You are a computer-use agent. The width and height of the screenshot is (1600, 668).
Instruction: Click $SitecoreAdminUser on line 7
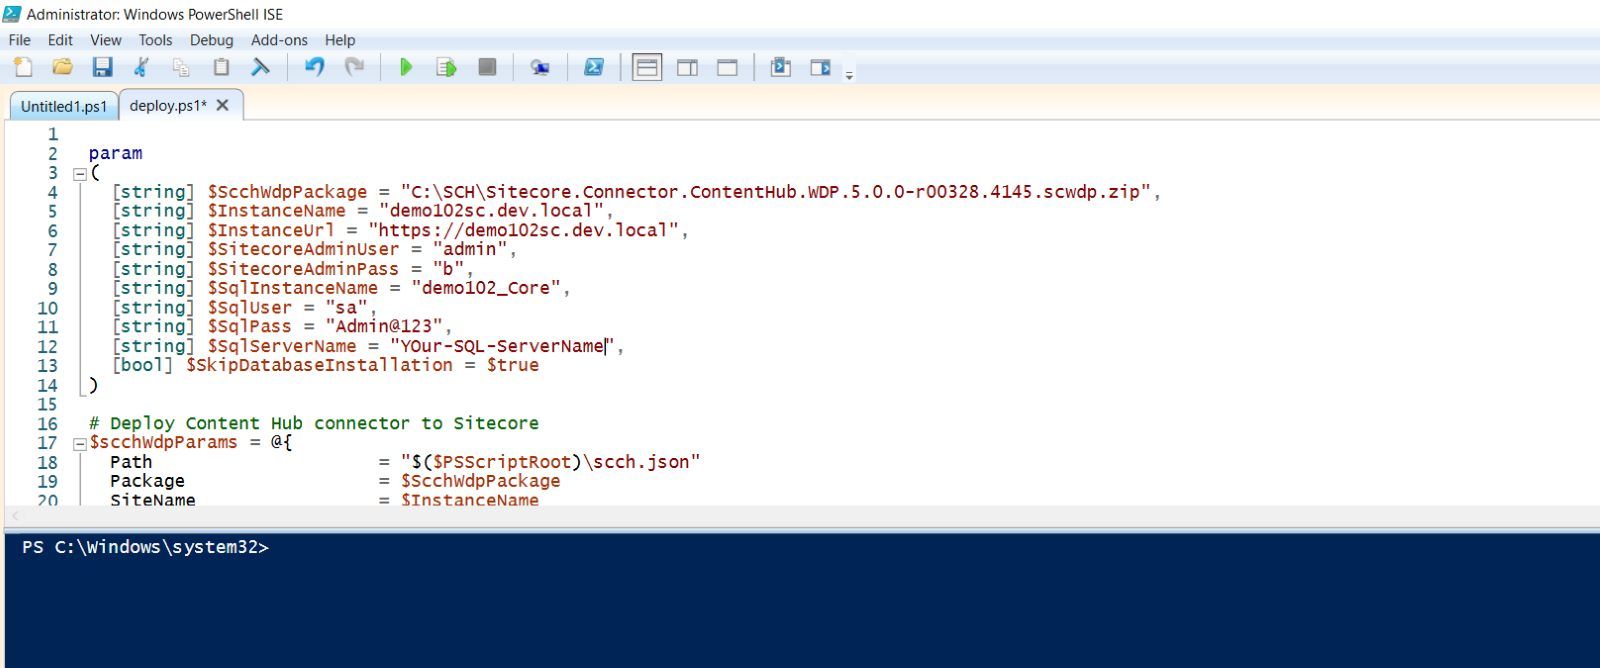coord(303,250)
